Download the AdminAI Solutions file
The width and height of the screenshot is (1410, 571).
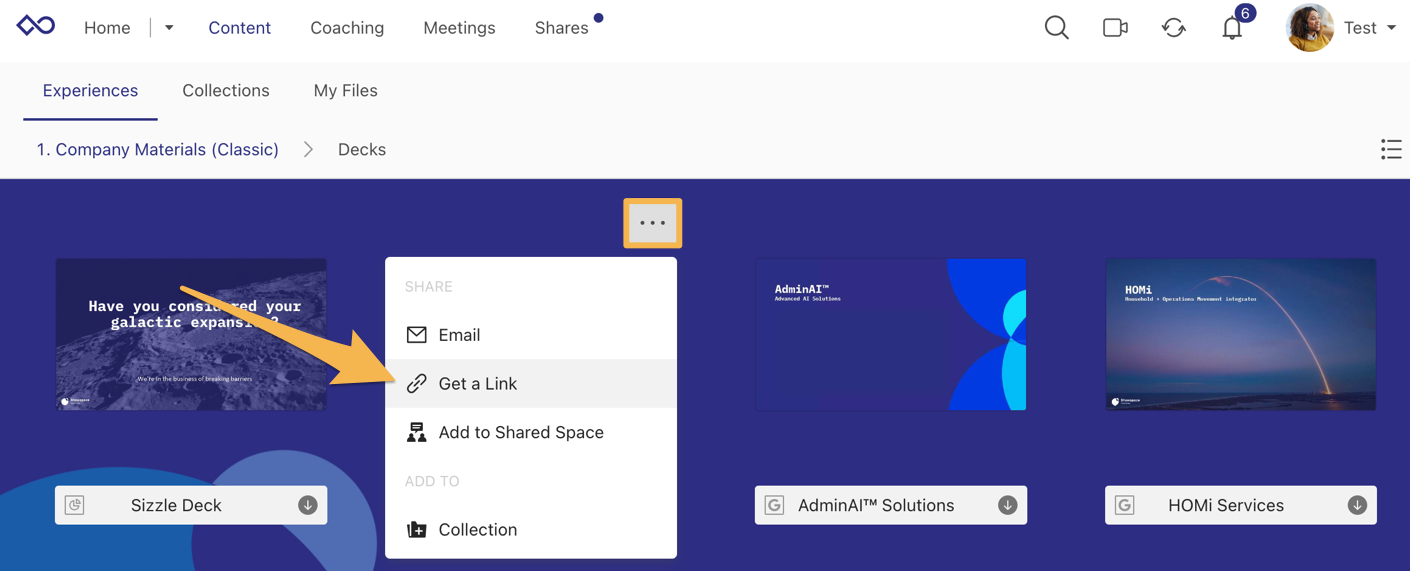coord(1007,505)
